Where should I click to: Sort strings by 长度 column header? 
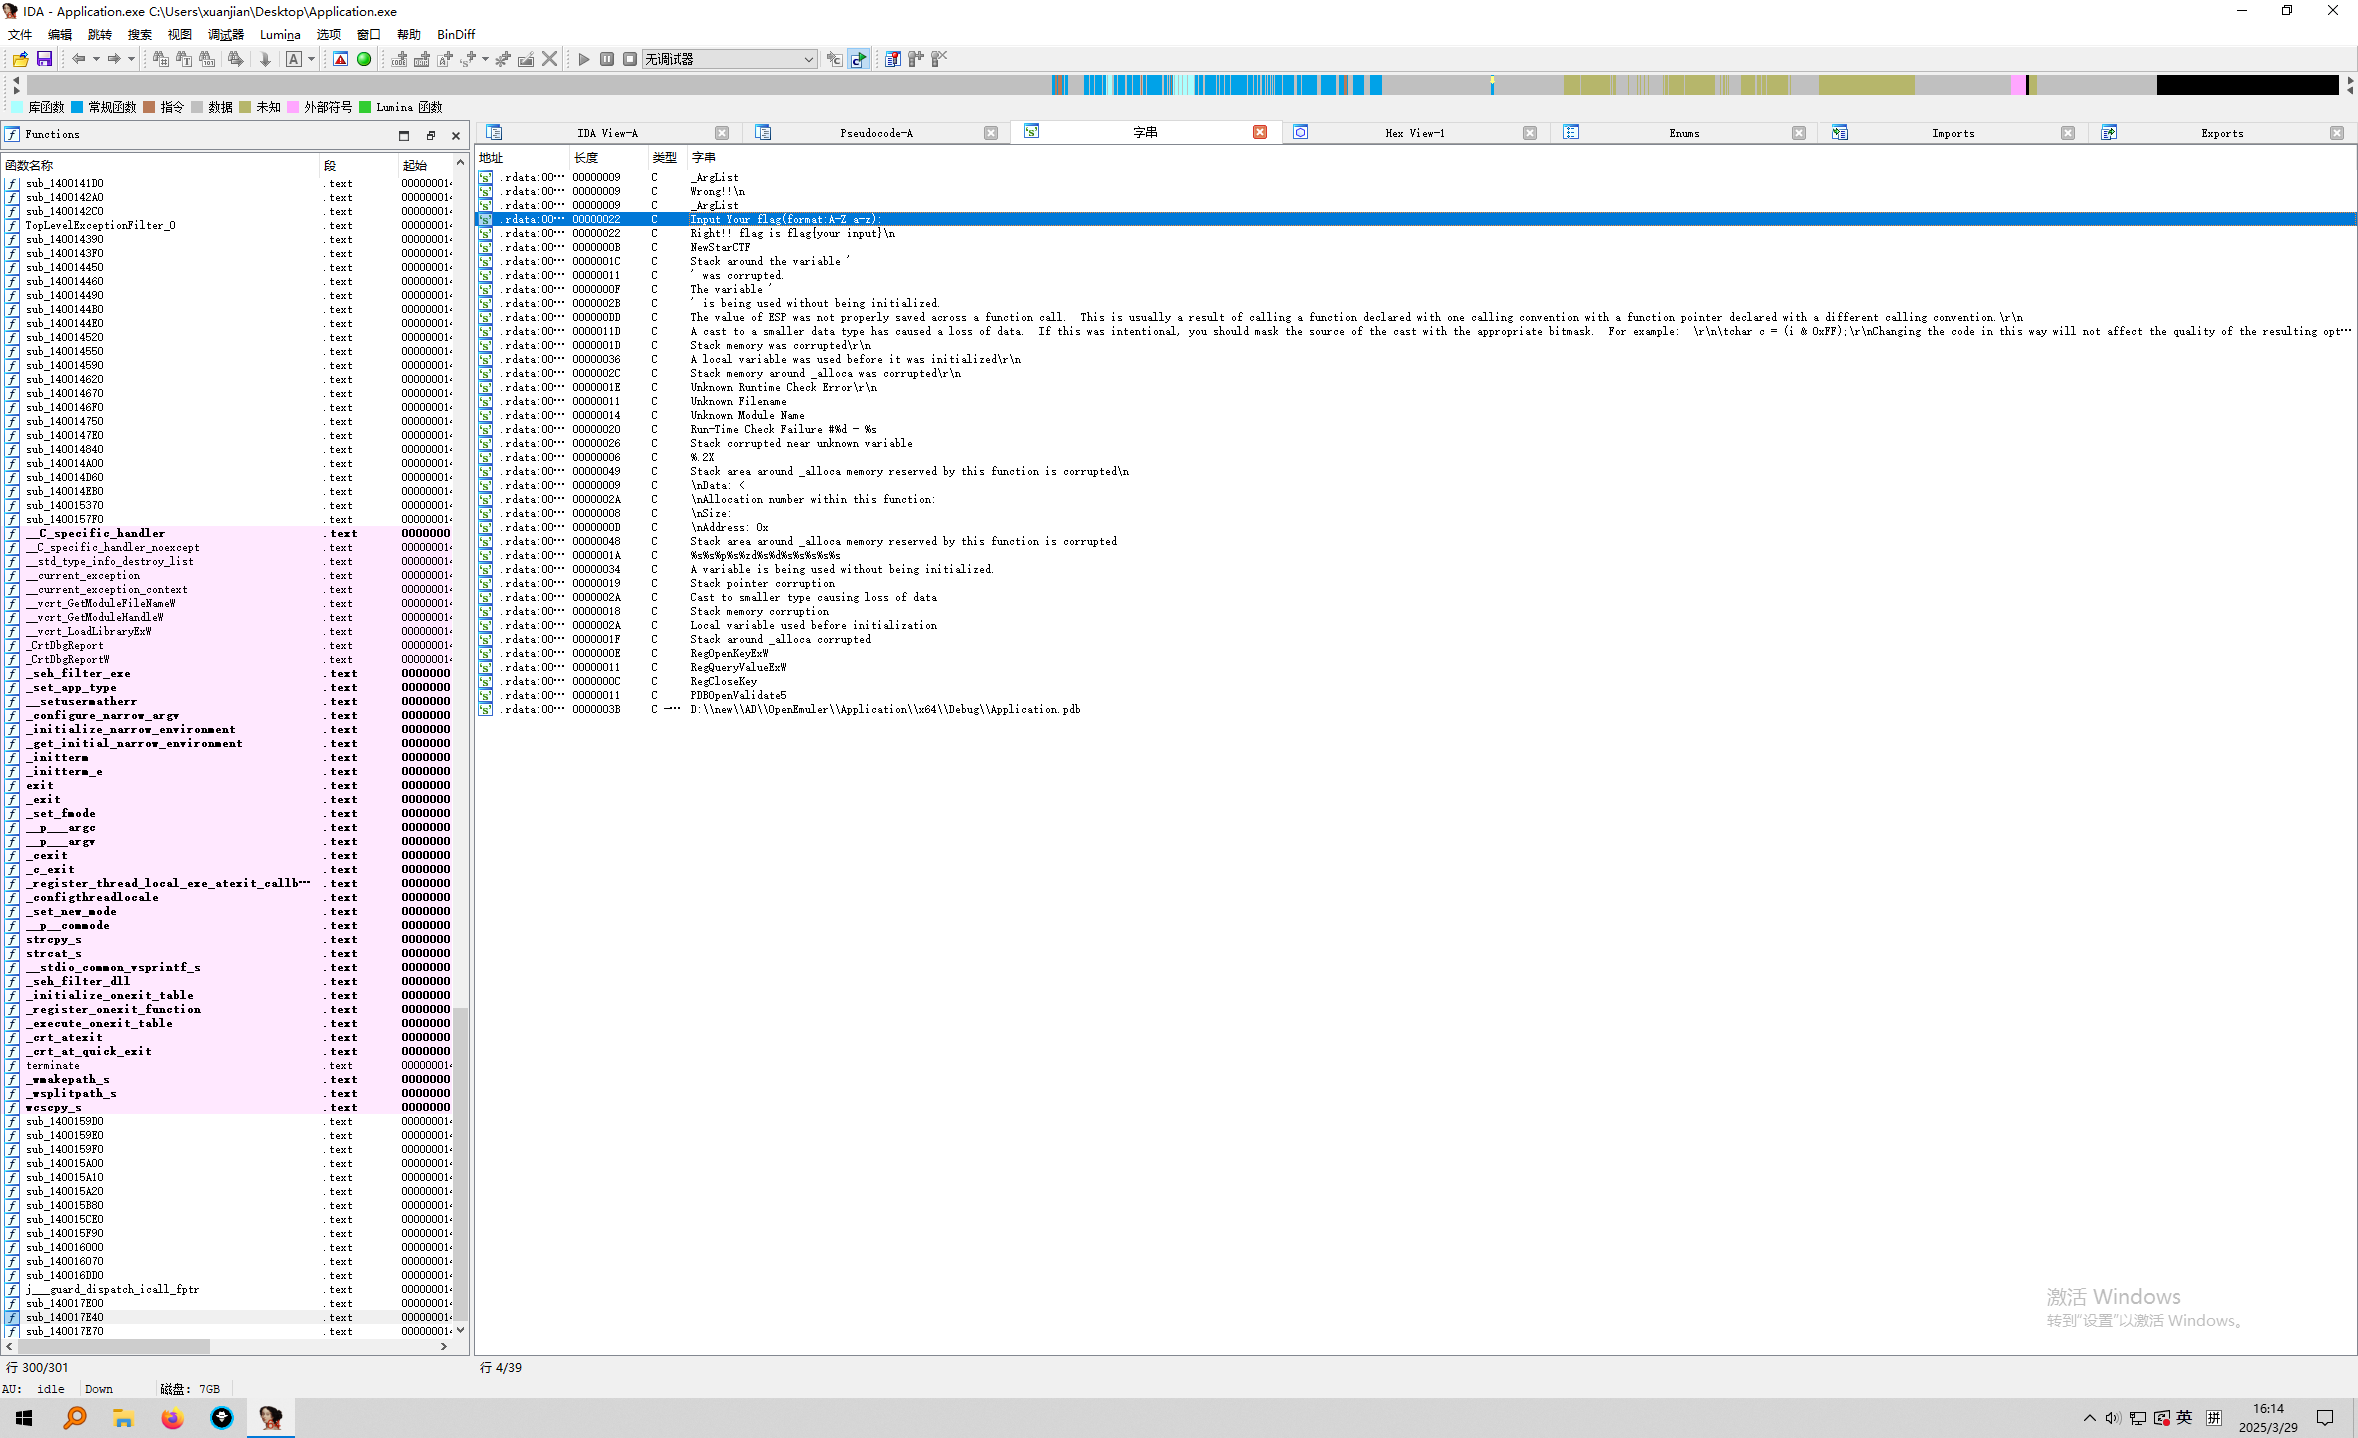click(x=586, y=157)
